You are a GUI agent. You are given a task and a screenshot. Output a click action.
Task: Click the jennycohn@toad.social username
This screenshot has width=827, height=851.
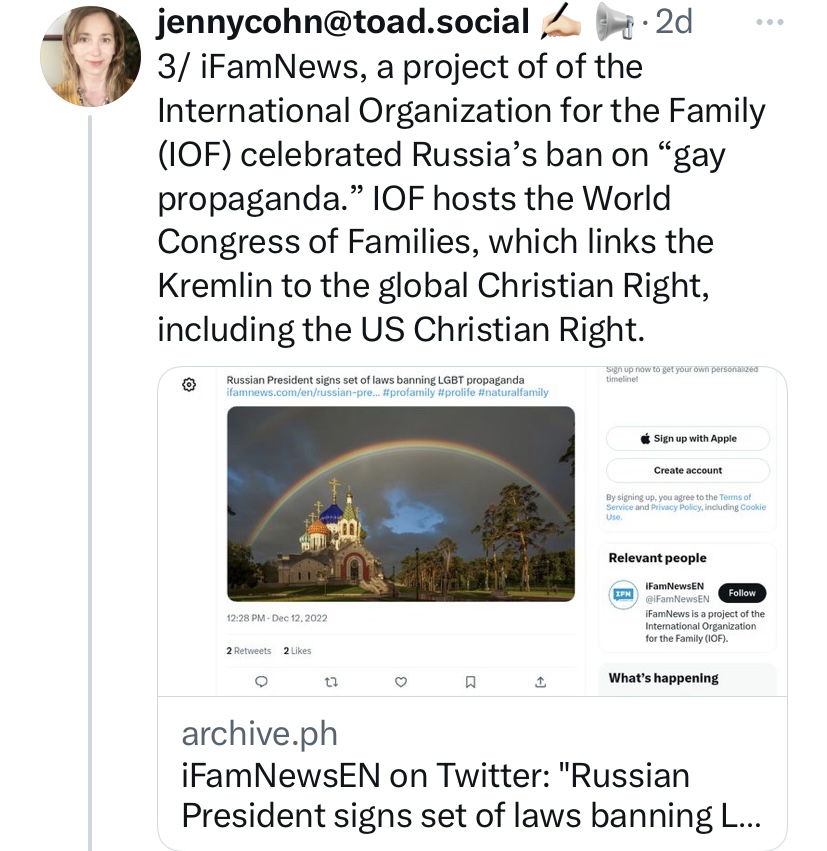(343, 23)
